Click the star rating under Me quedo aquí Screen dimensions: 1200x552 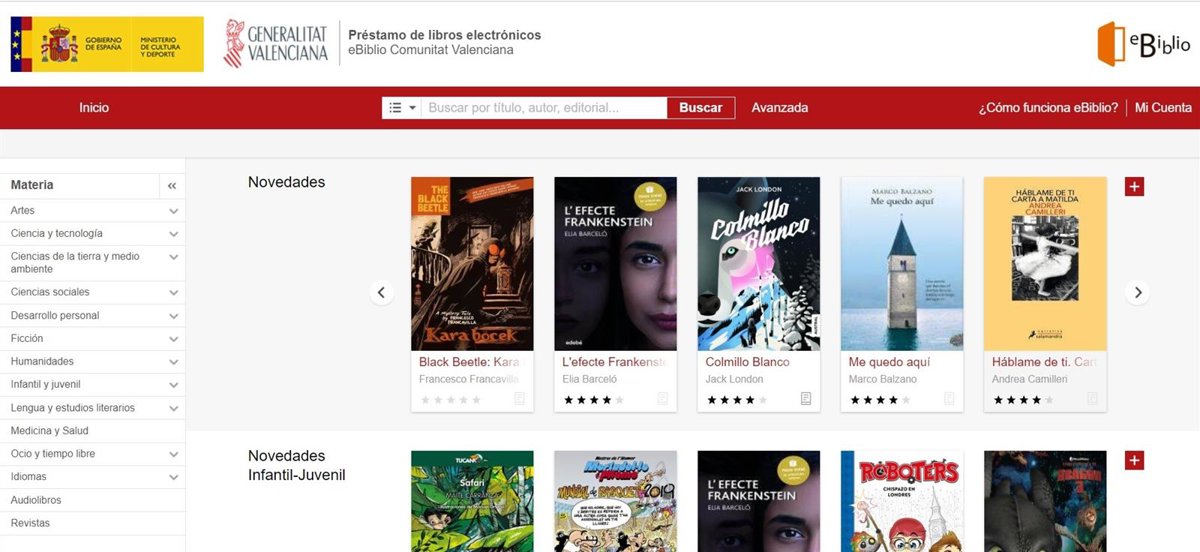tap(880, 400)
